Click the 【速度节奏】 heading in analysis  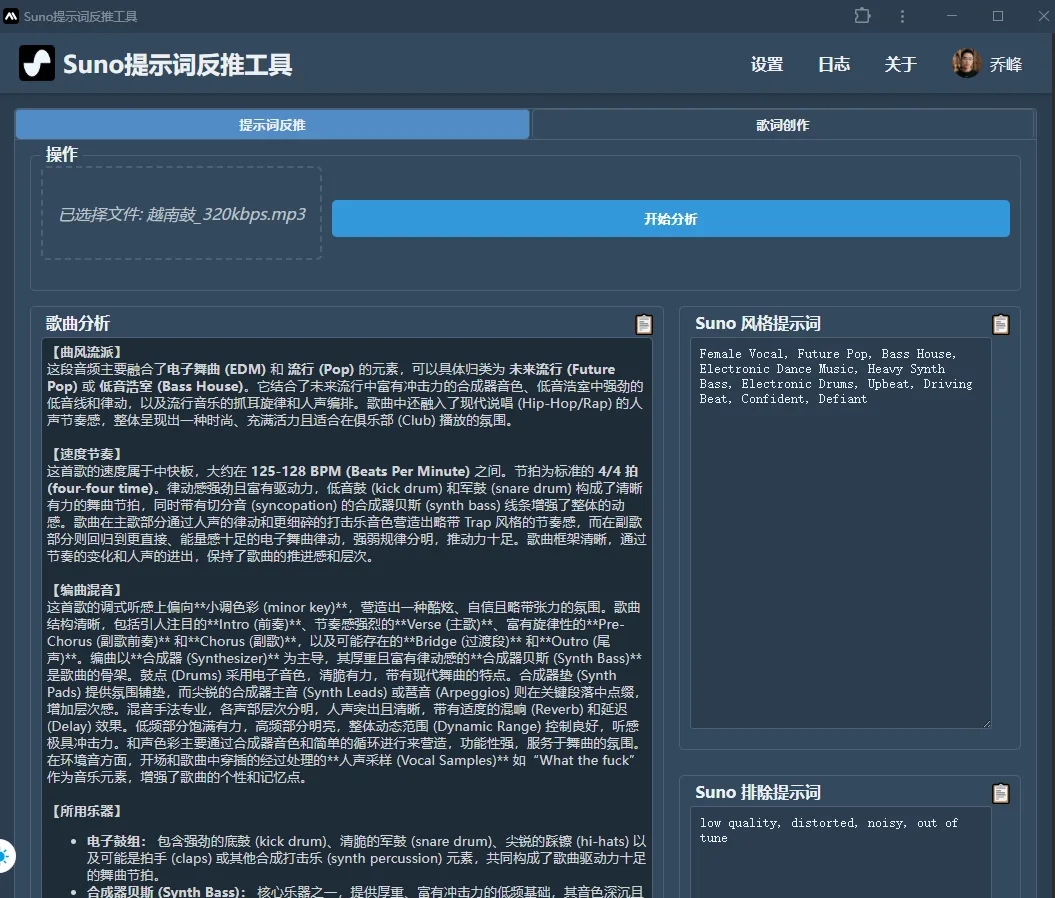[86, 454]
